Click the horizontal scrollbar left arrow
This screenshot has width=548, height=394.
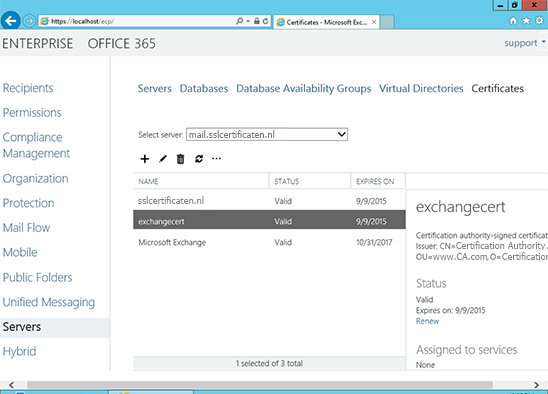pos(12,385)
